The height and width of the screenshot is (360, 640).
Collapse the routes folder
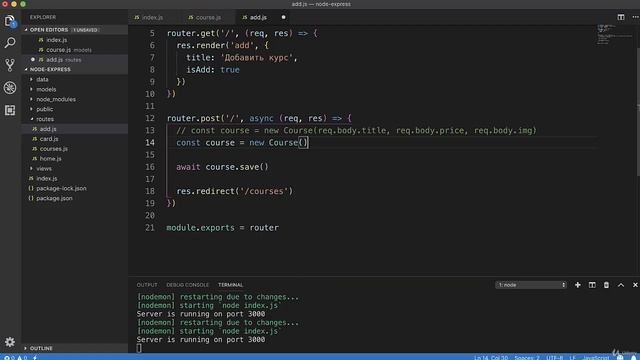(45, 119)
